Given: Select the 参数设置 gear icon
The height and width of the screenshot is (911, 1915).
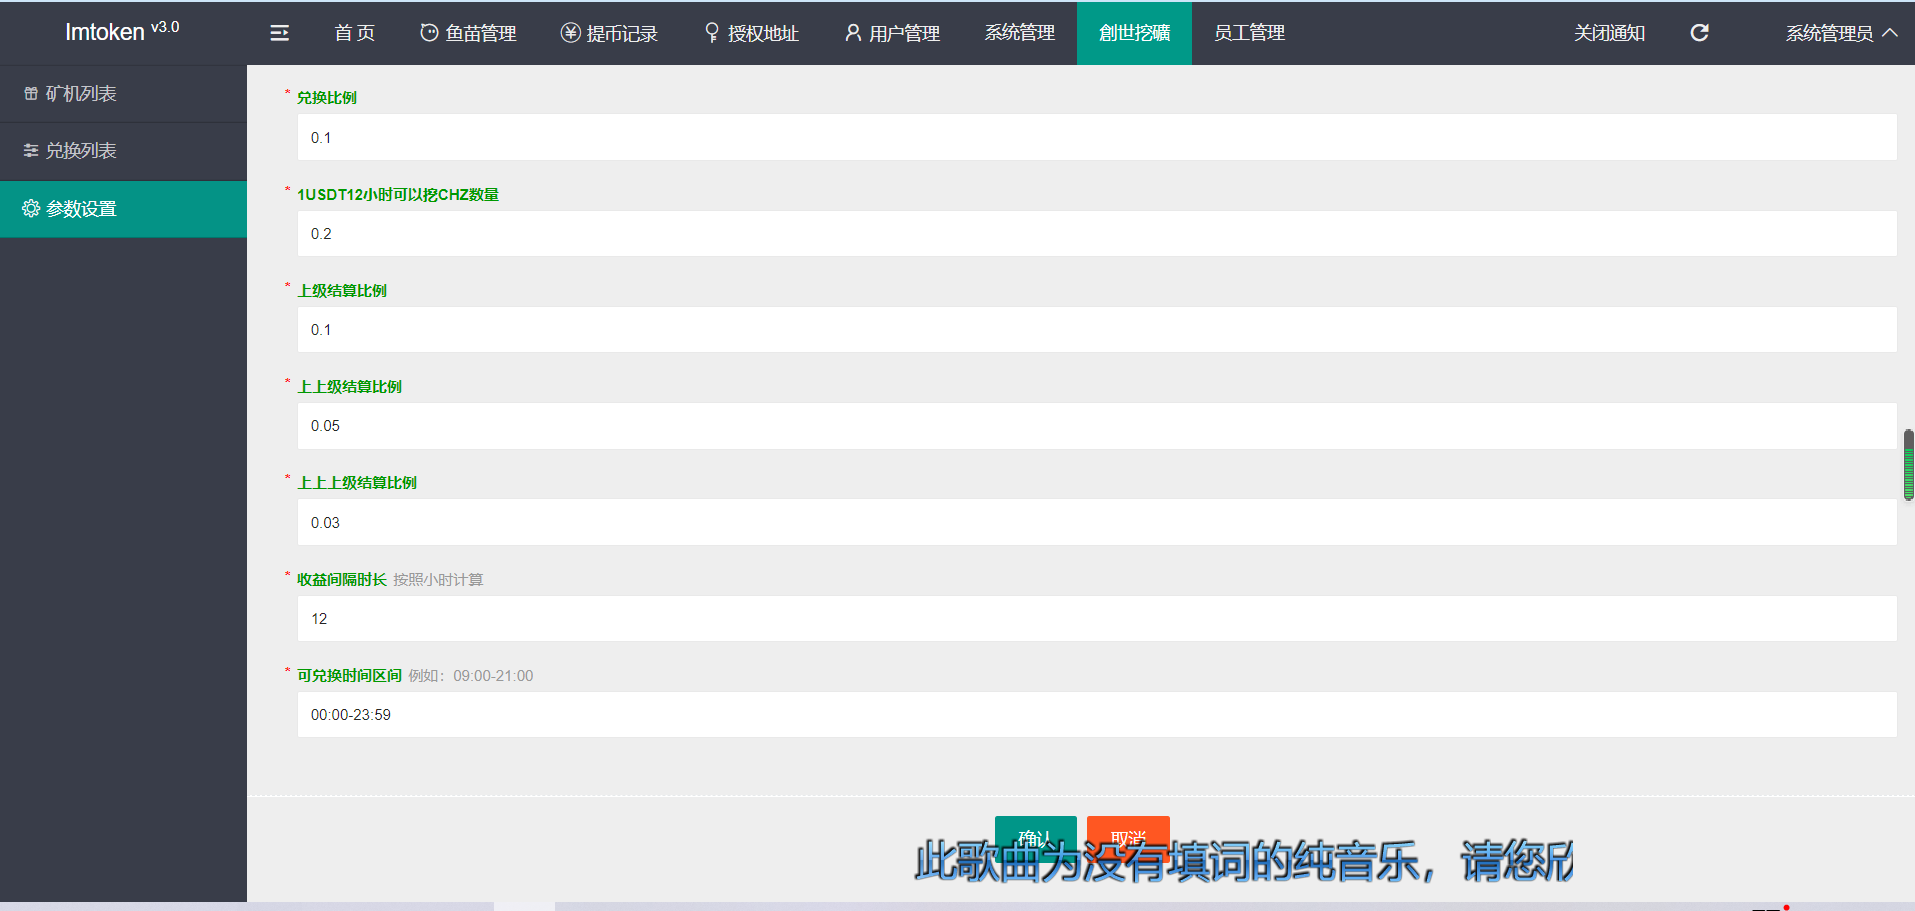Looking at the screenshot, I should [x=31, y=209].
